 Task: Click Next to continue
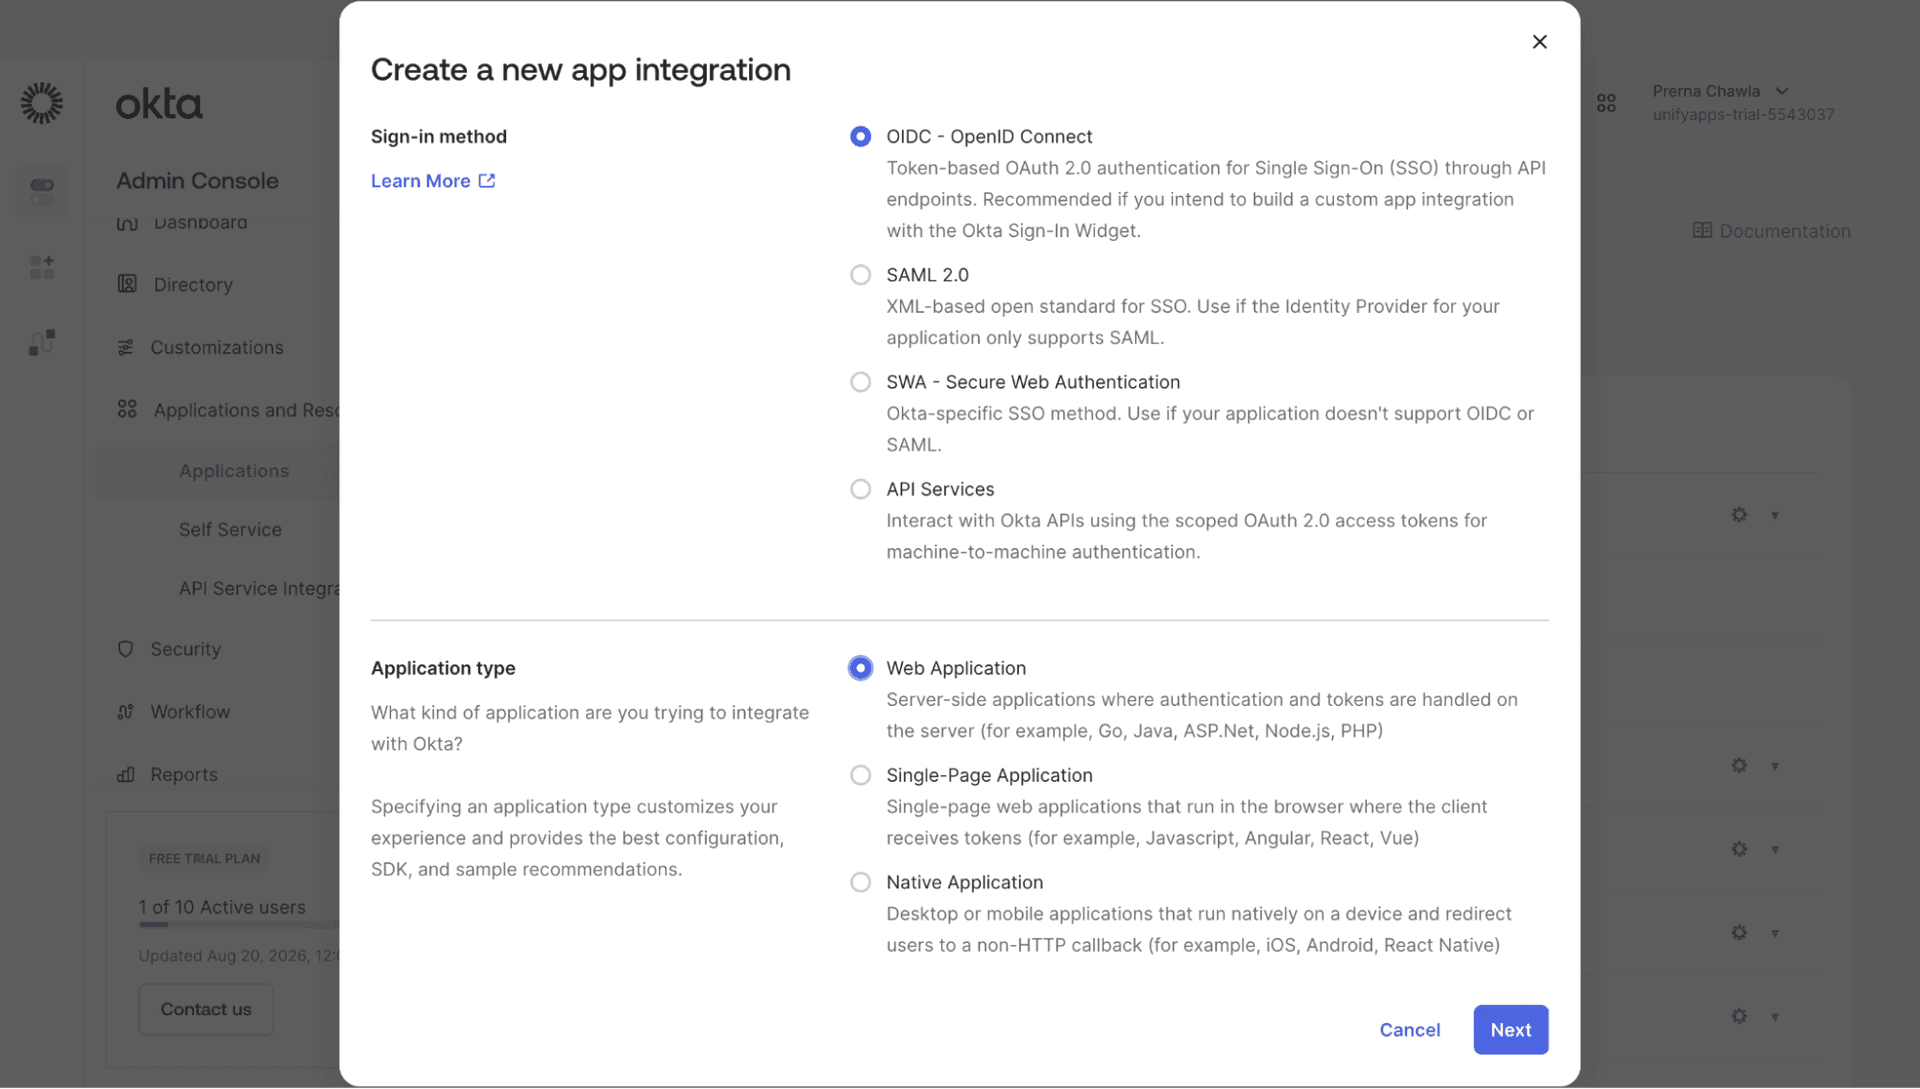coord(1510,1030)
